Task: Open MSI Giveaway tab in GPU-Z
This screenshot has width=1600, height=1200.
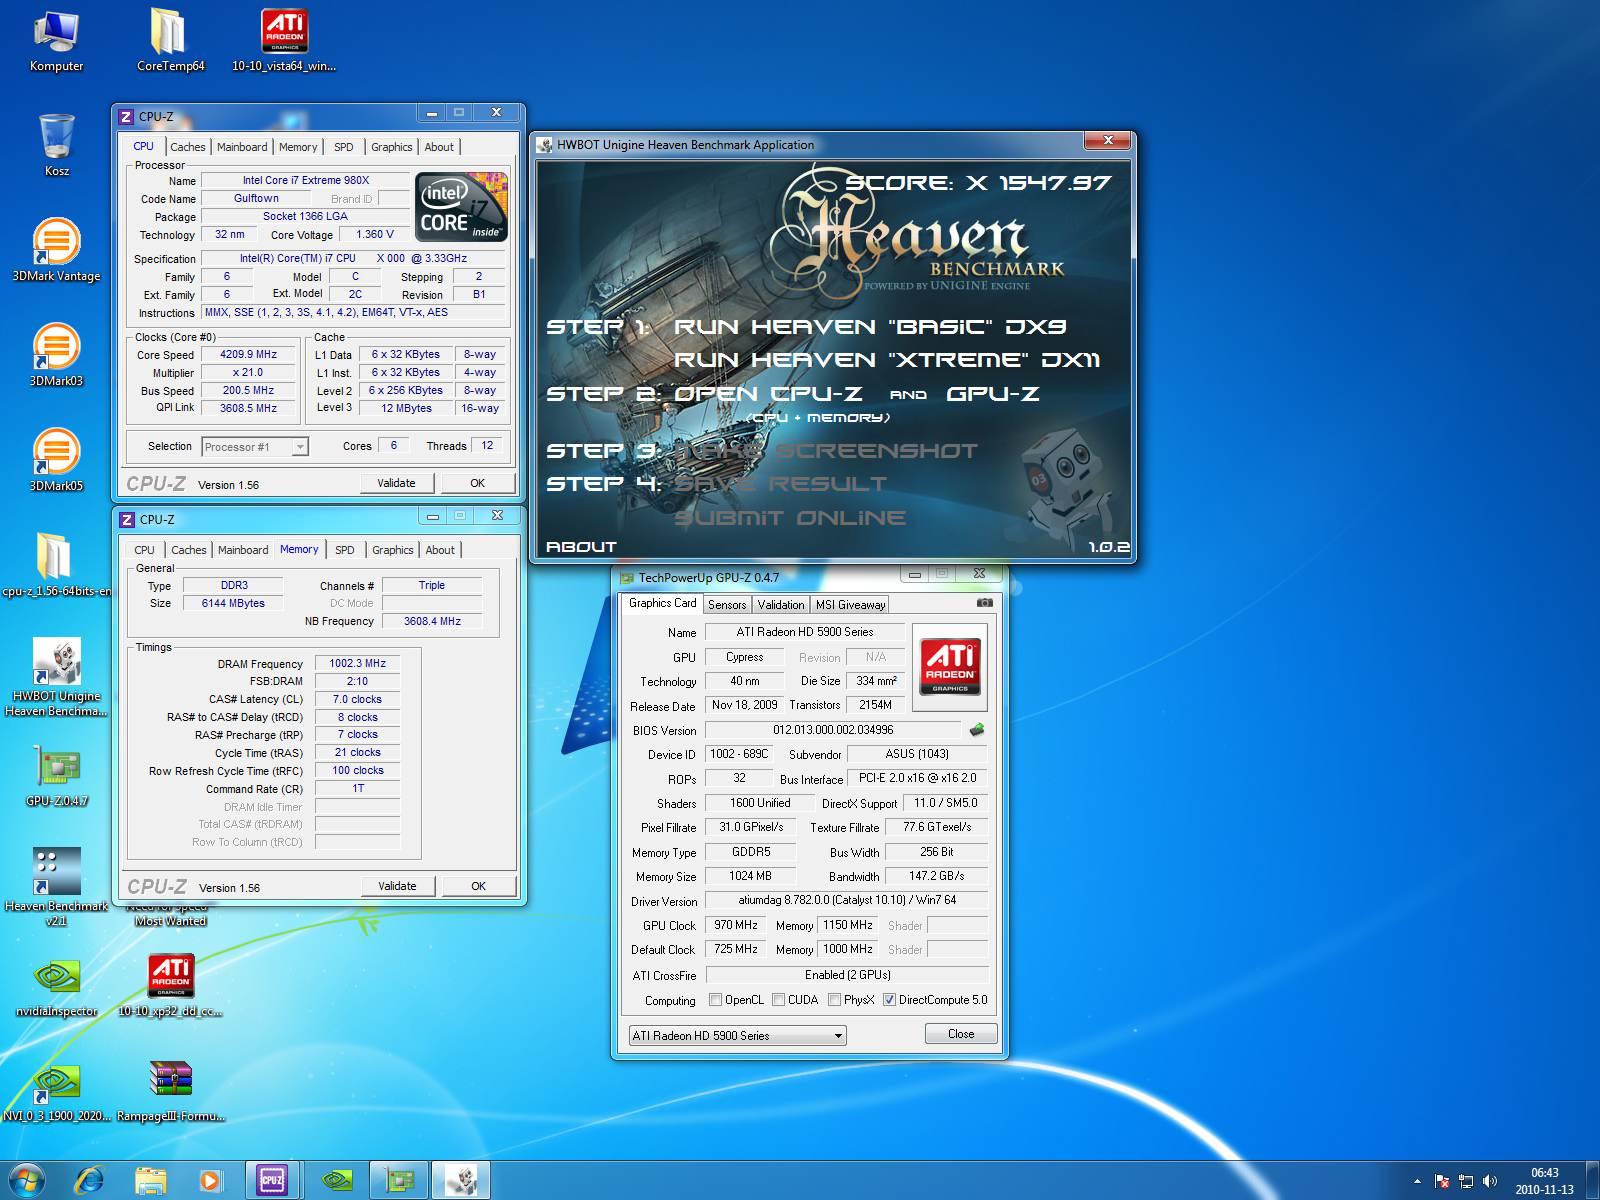Action: click(850, 604)
